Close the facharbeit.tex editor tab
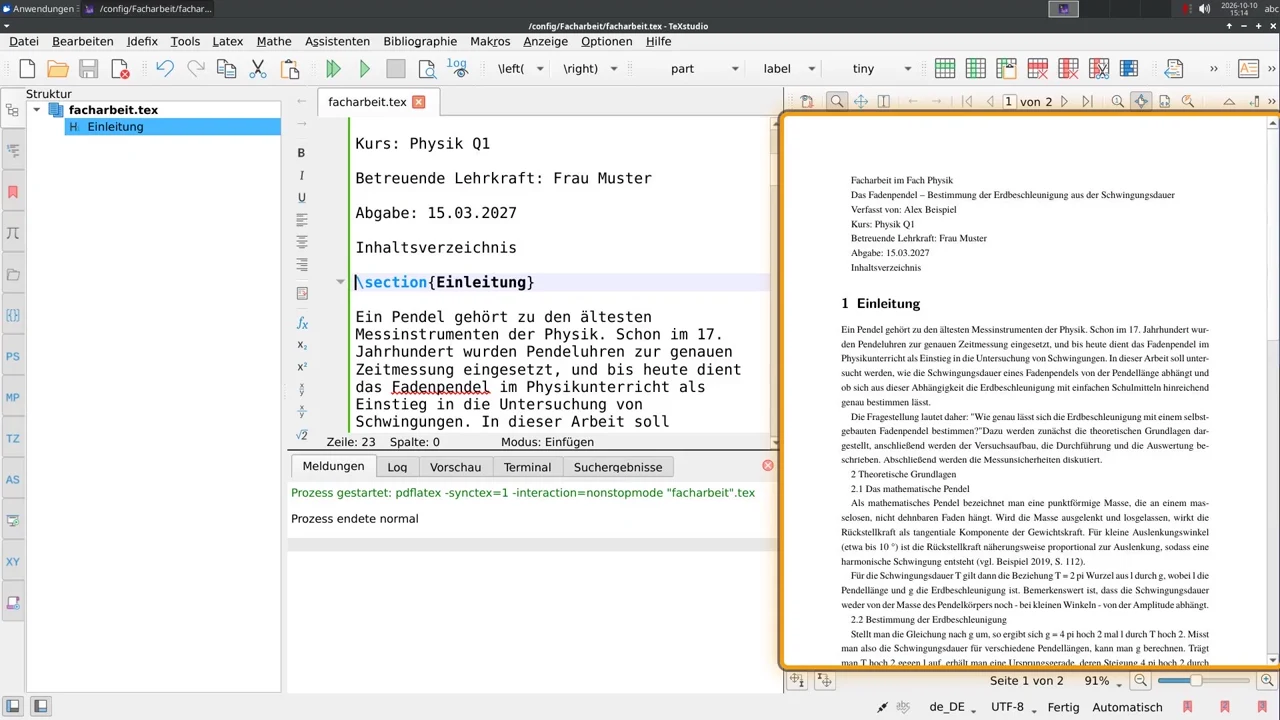Screen dimensions: 1280x720 [419, 102]
